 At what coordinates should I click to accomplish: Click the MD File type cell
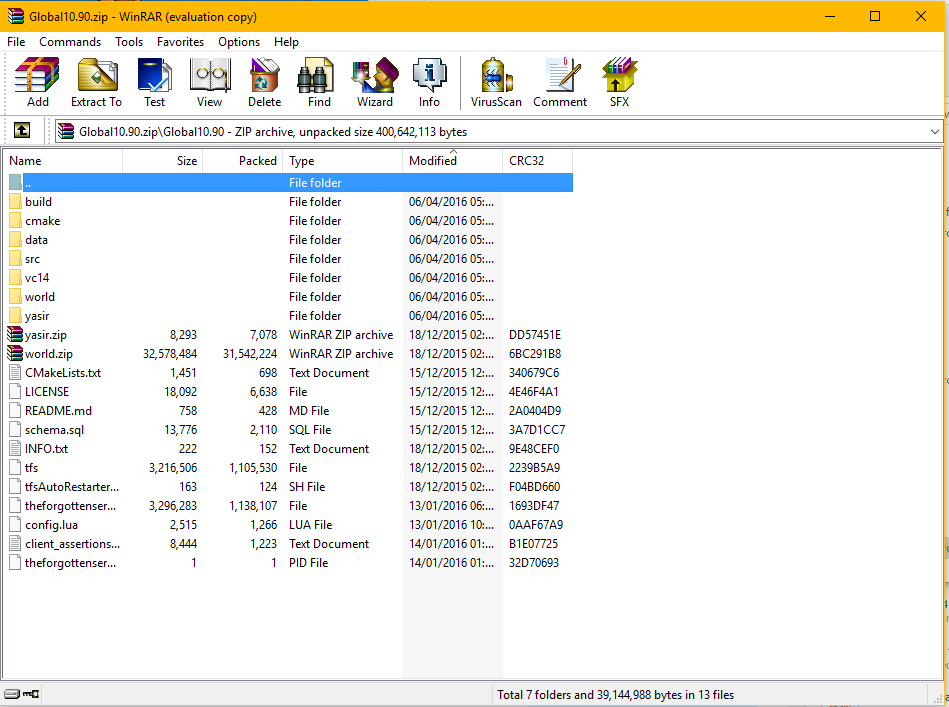(x=309, y=410)
